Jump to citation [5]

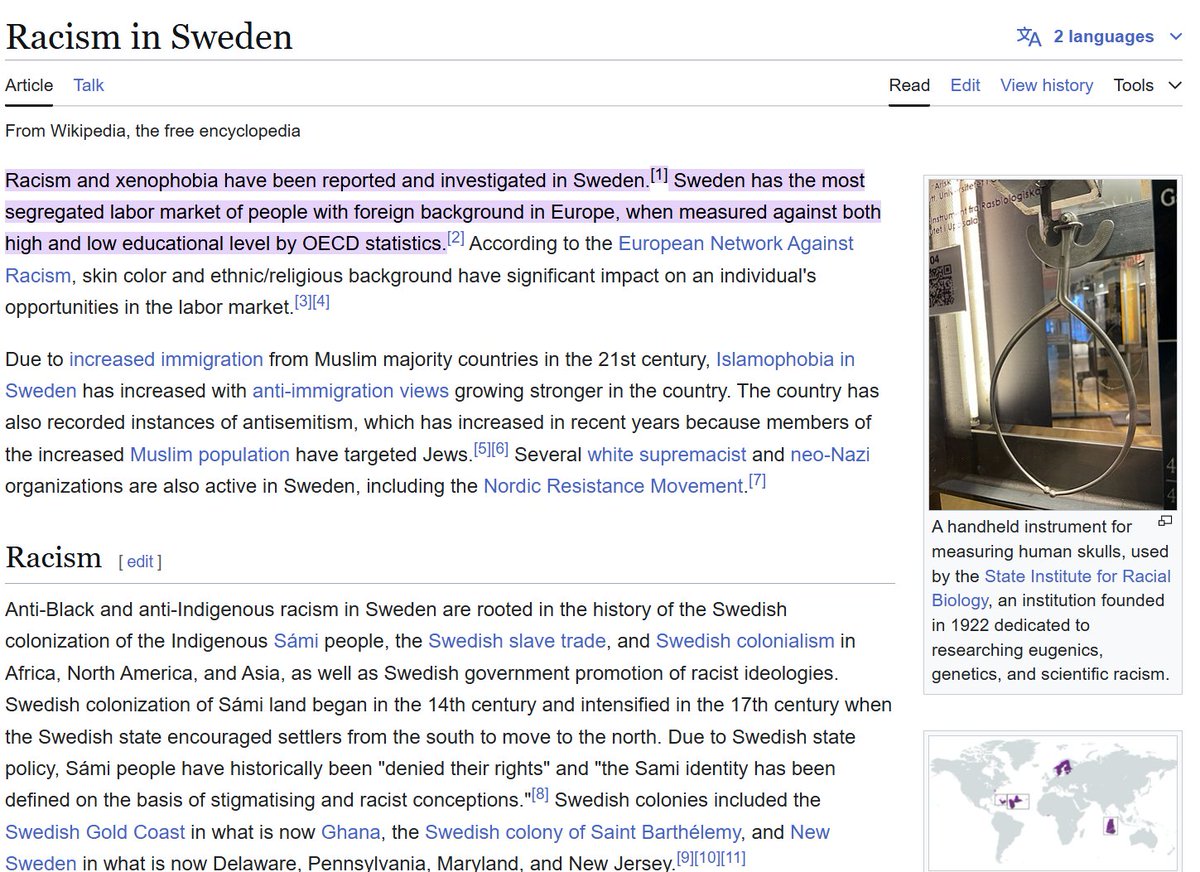(x=481, y=450)
